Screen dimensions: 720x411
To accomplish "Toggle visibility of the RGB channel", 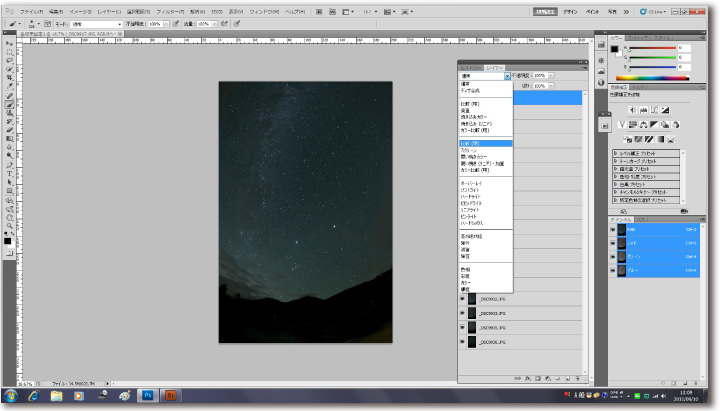I will tap(612, 229).
